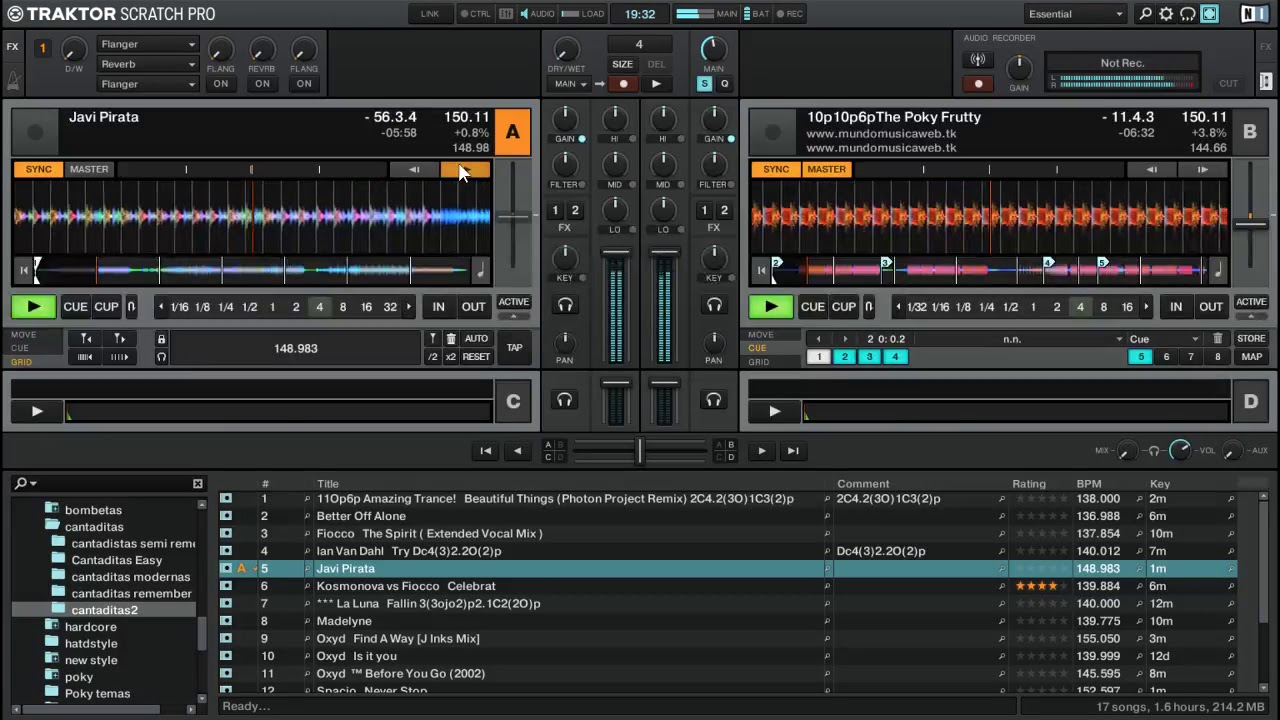Turn off the first FLANG effect ON button
Screen dimensions: 1280x720
[x=220, y=84]
